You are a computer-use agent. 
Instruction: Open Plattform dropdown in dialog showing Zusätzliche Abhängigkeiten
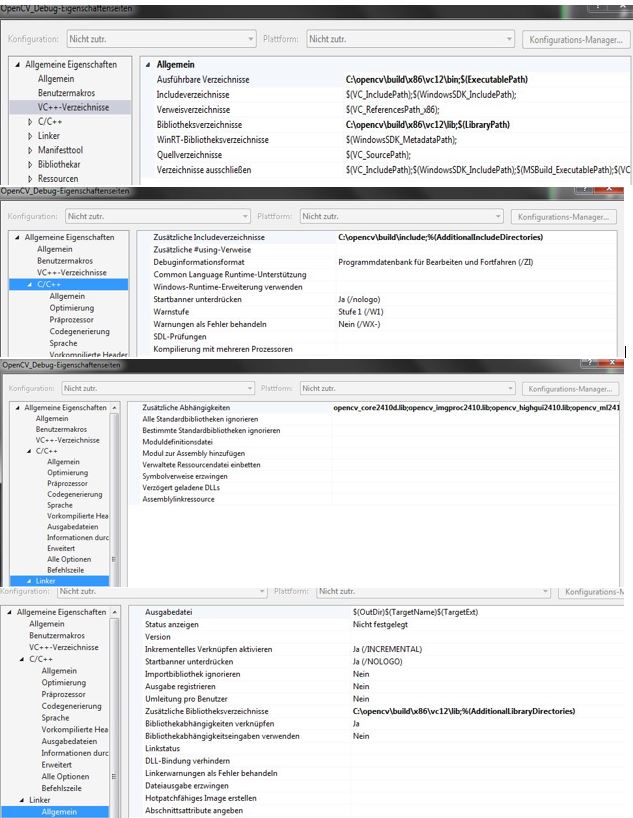click(x=408, y=388)
